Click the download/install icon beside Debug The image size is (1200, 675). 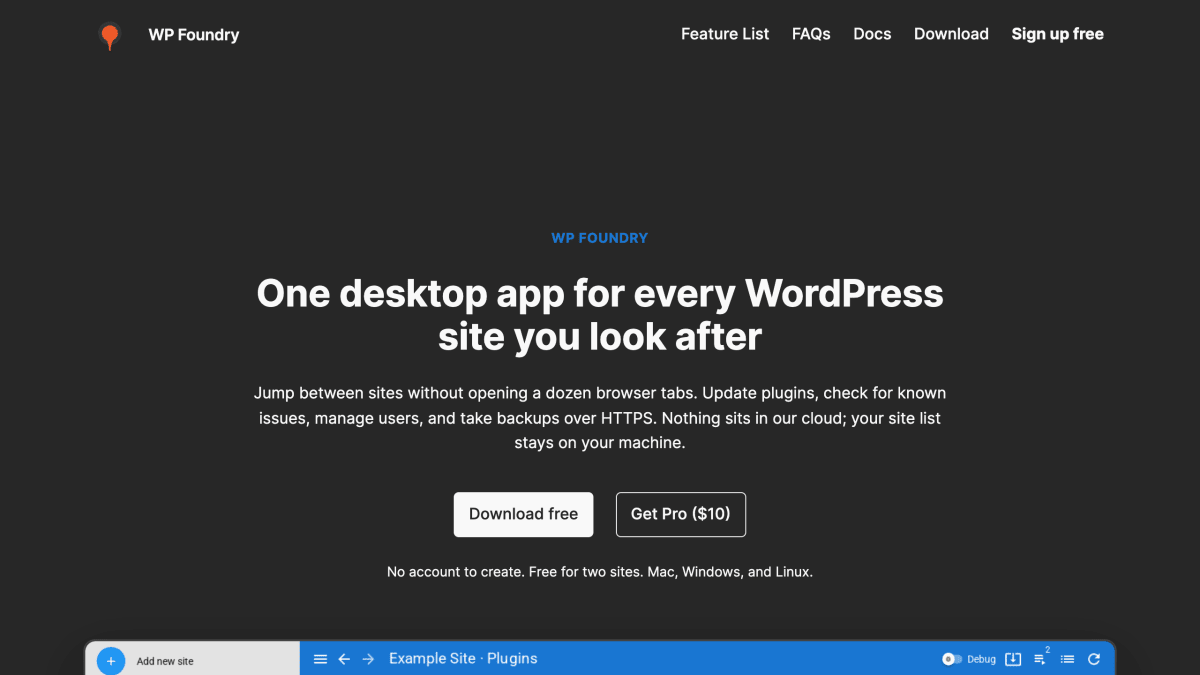pos(1013,659)
